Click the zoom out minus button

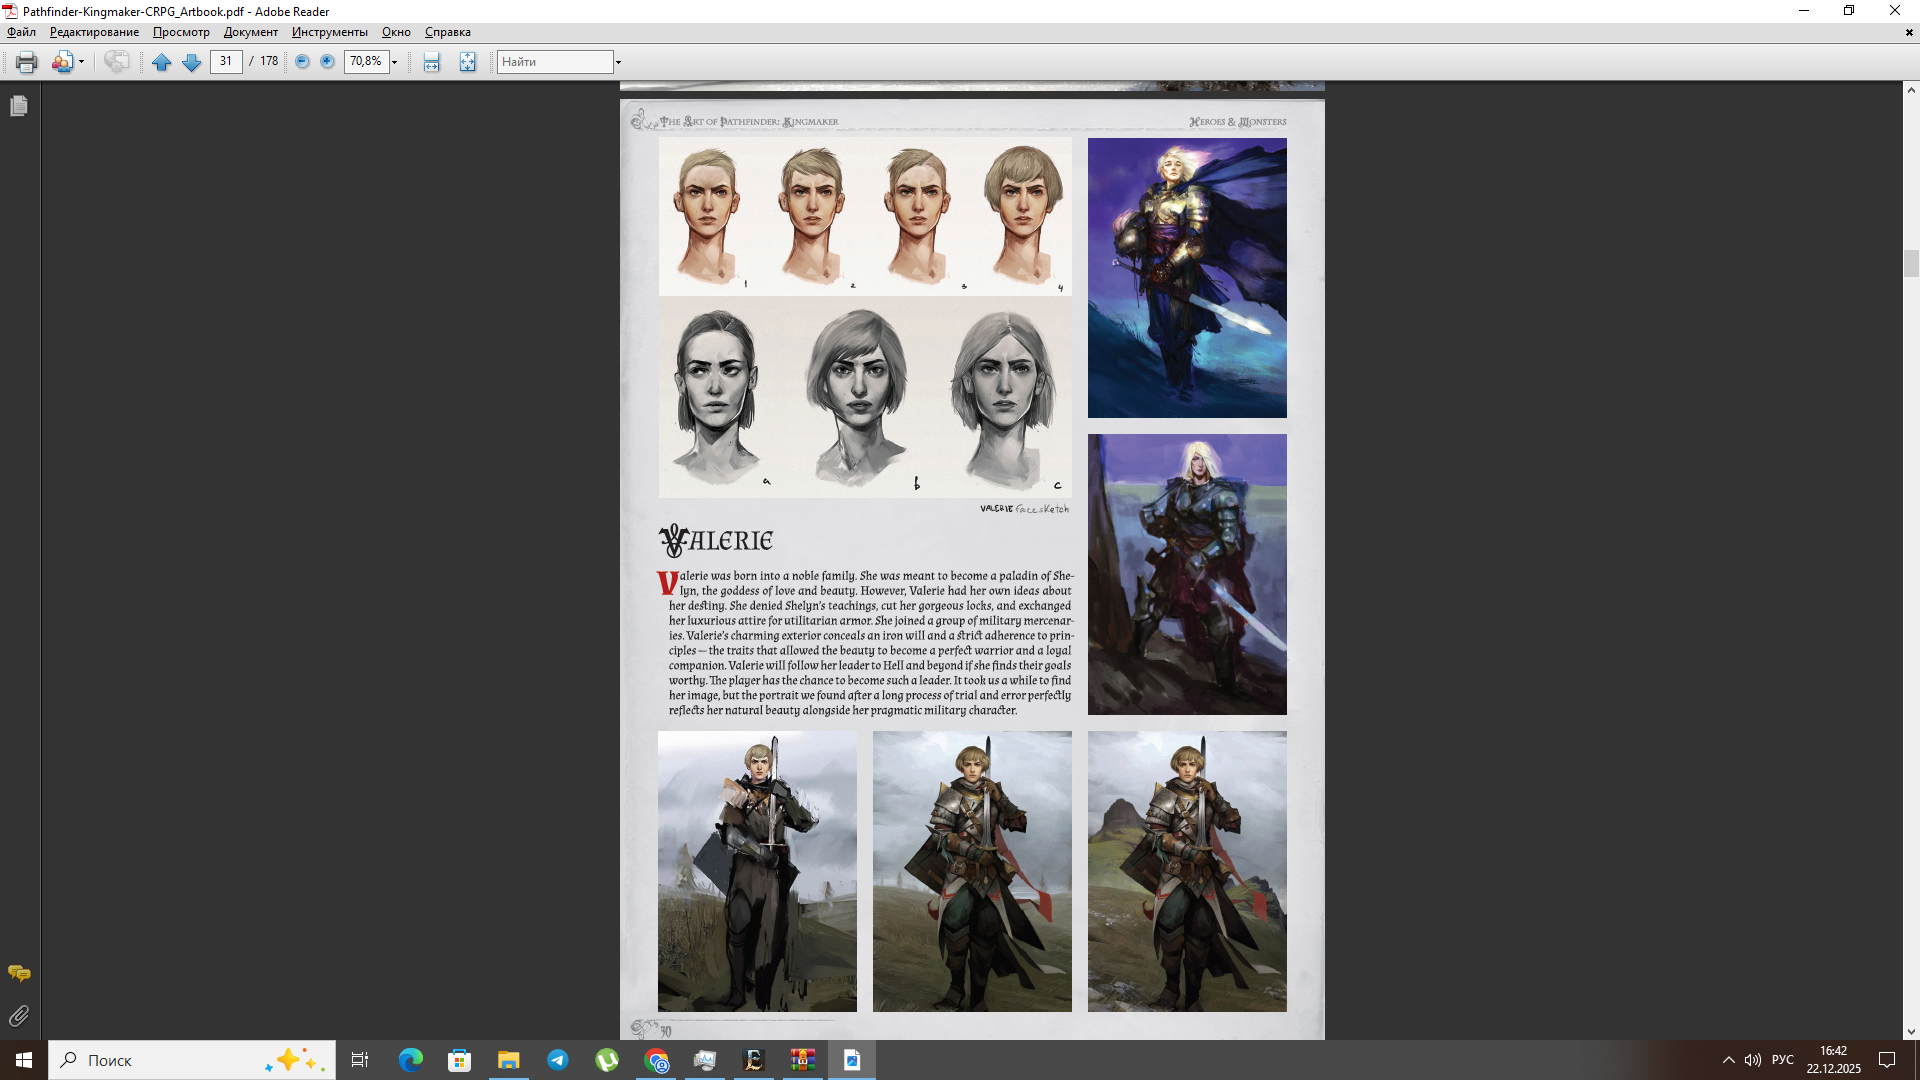pyautogui.click(x=302, y=62)
